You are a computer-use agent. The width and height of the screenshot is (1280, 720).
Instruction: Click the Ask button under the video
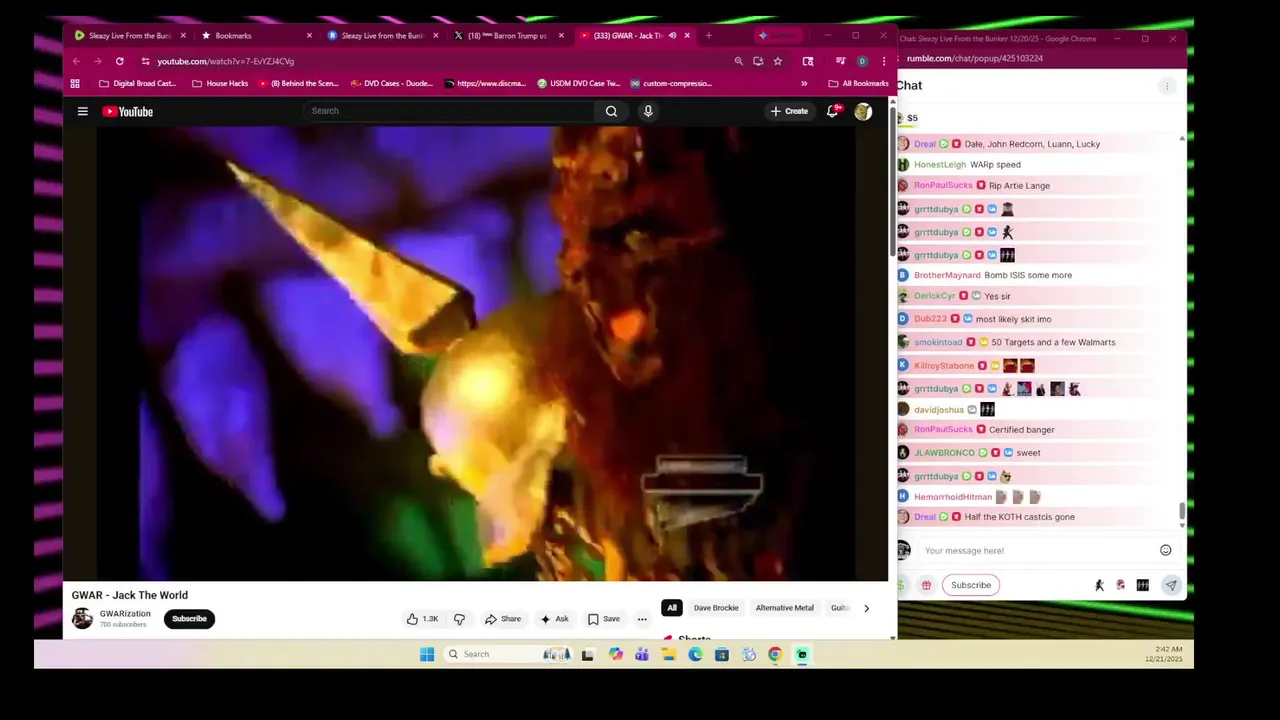tap(554, 619)
